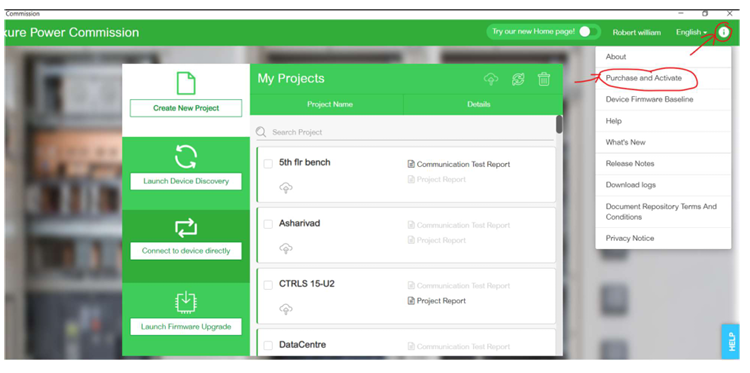Open the info menu icon in header
Screen dimensions: 750x373
pos(724,32)
